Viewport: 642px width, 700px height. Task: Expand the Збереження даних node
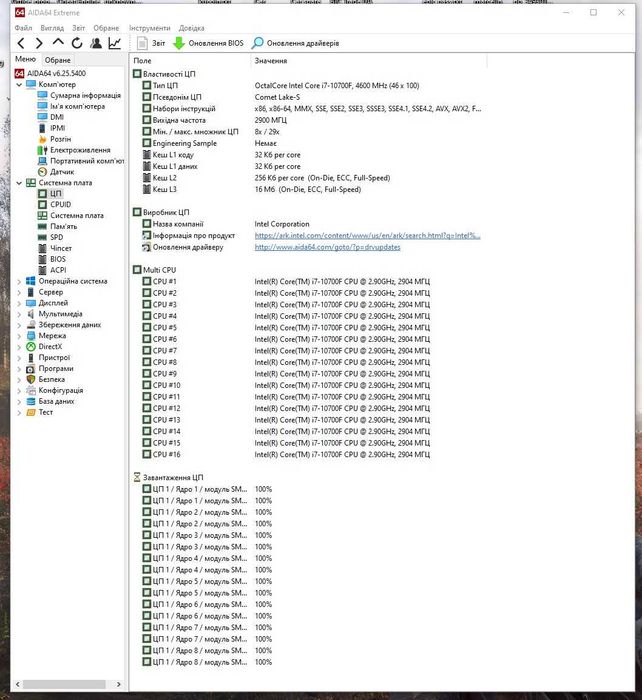(x=19, y=325)
